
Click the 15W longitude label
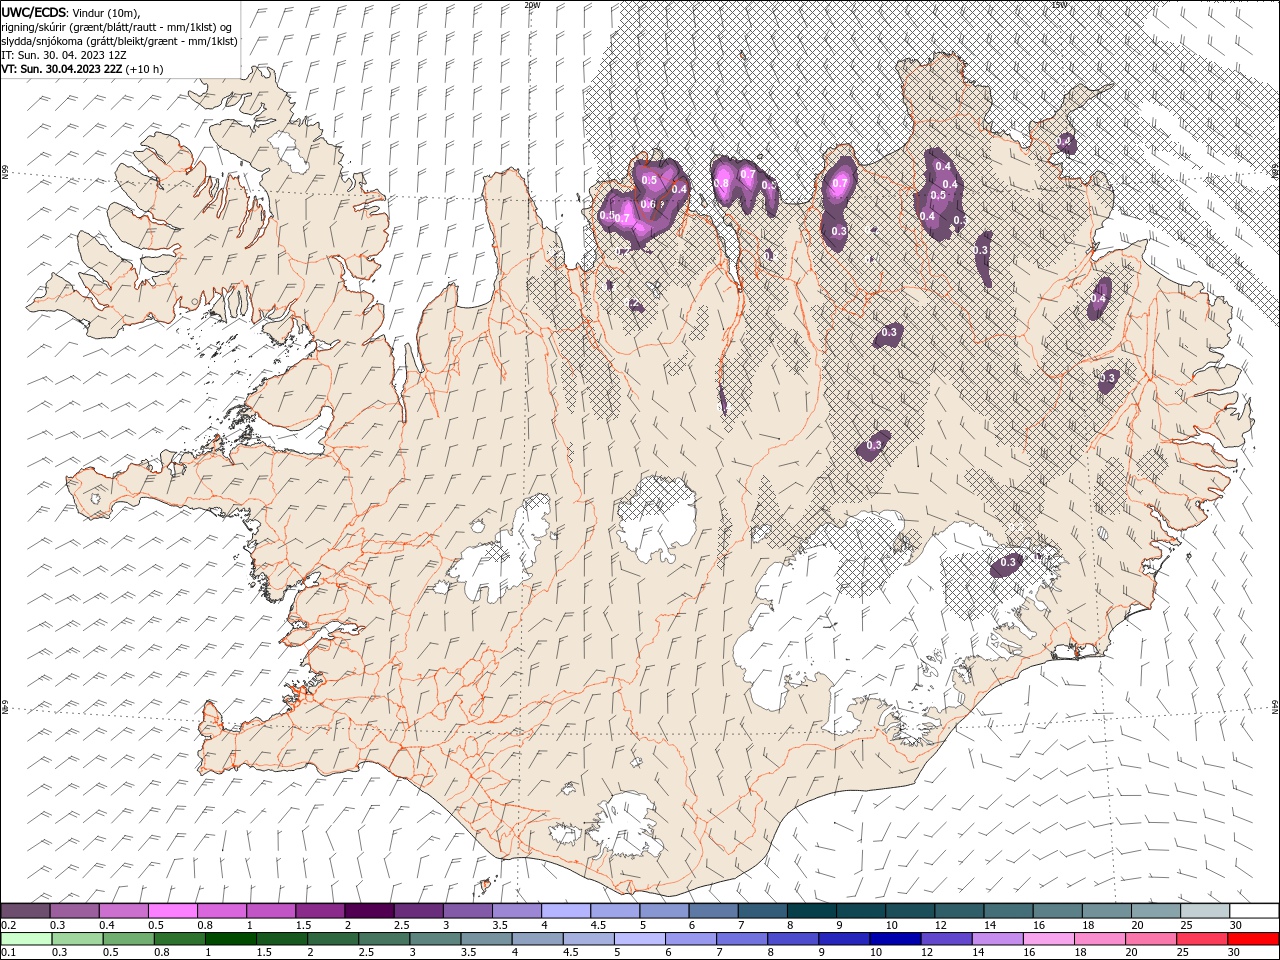[x=1059, y=5]
